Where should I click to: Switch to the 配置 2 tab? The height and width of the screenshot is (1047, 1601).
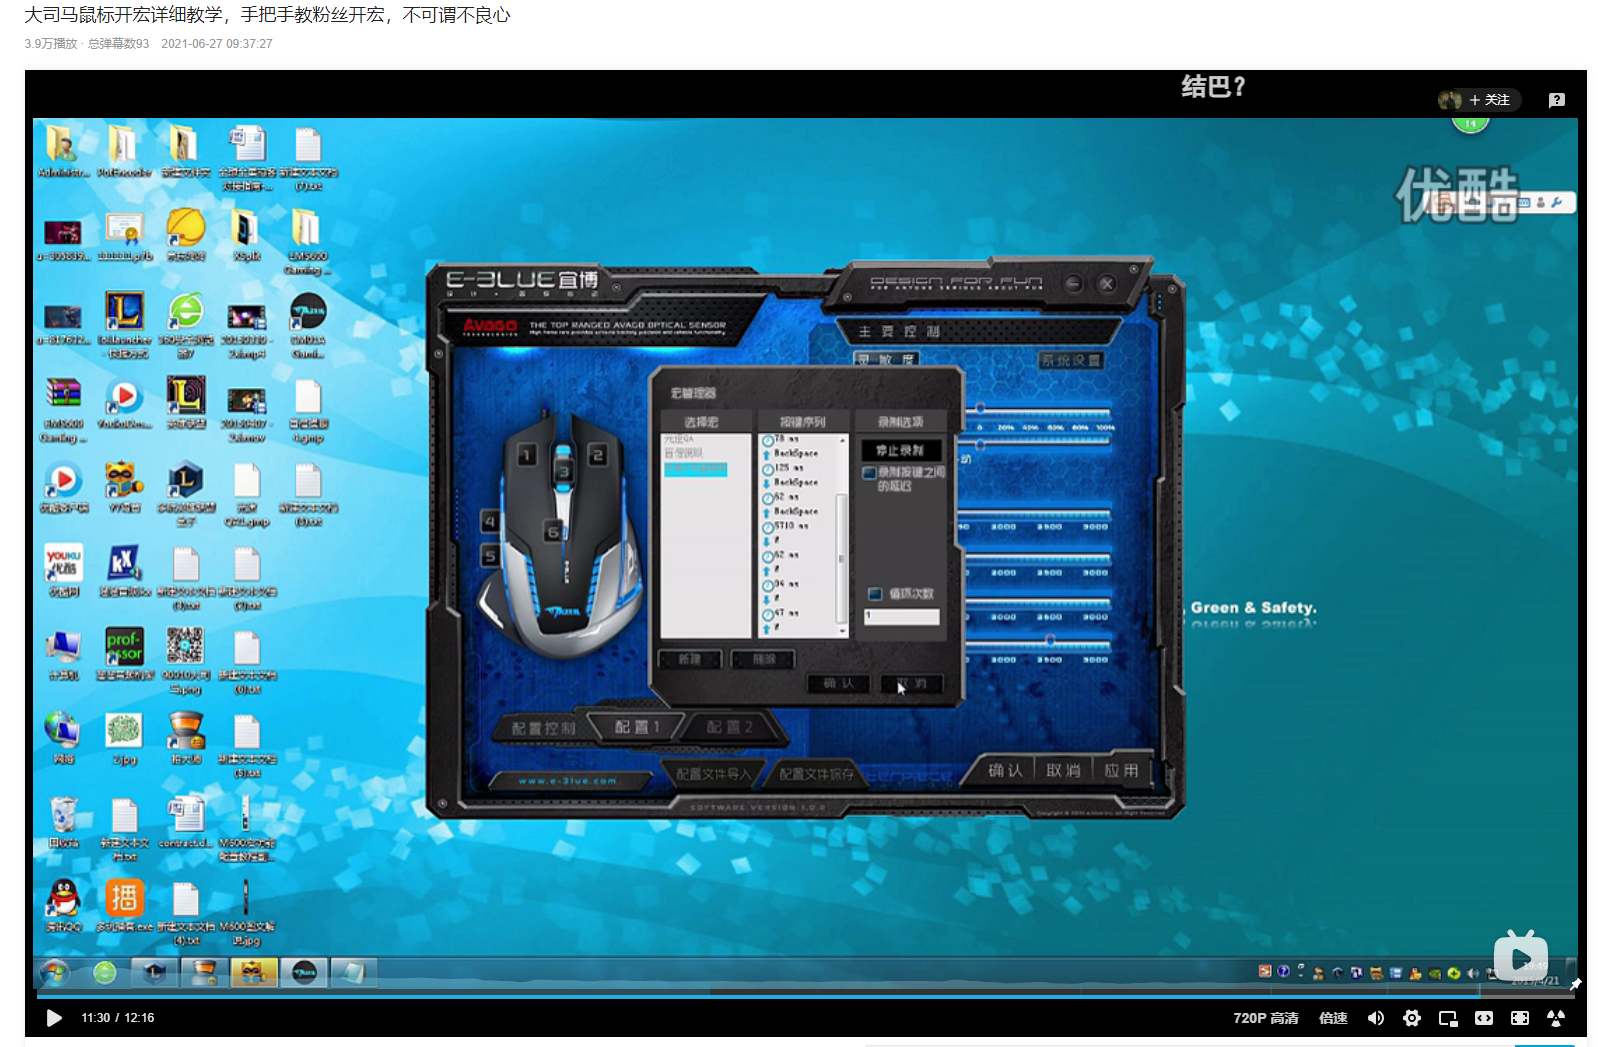729,727
